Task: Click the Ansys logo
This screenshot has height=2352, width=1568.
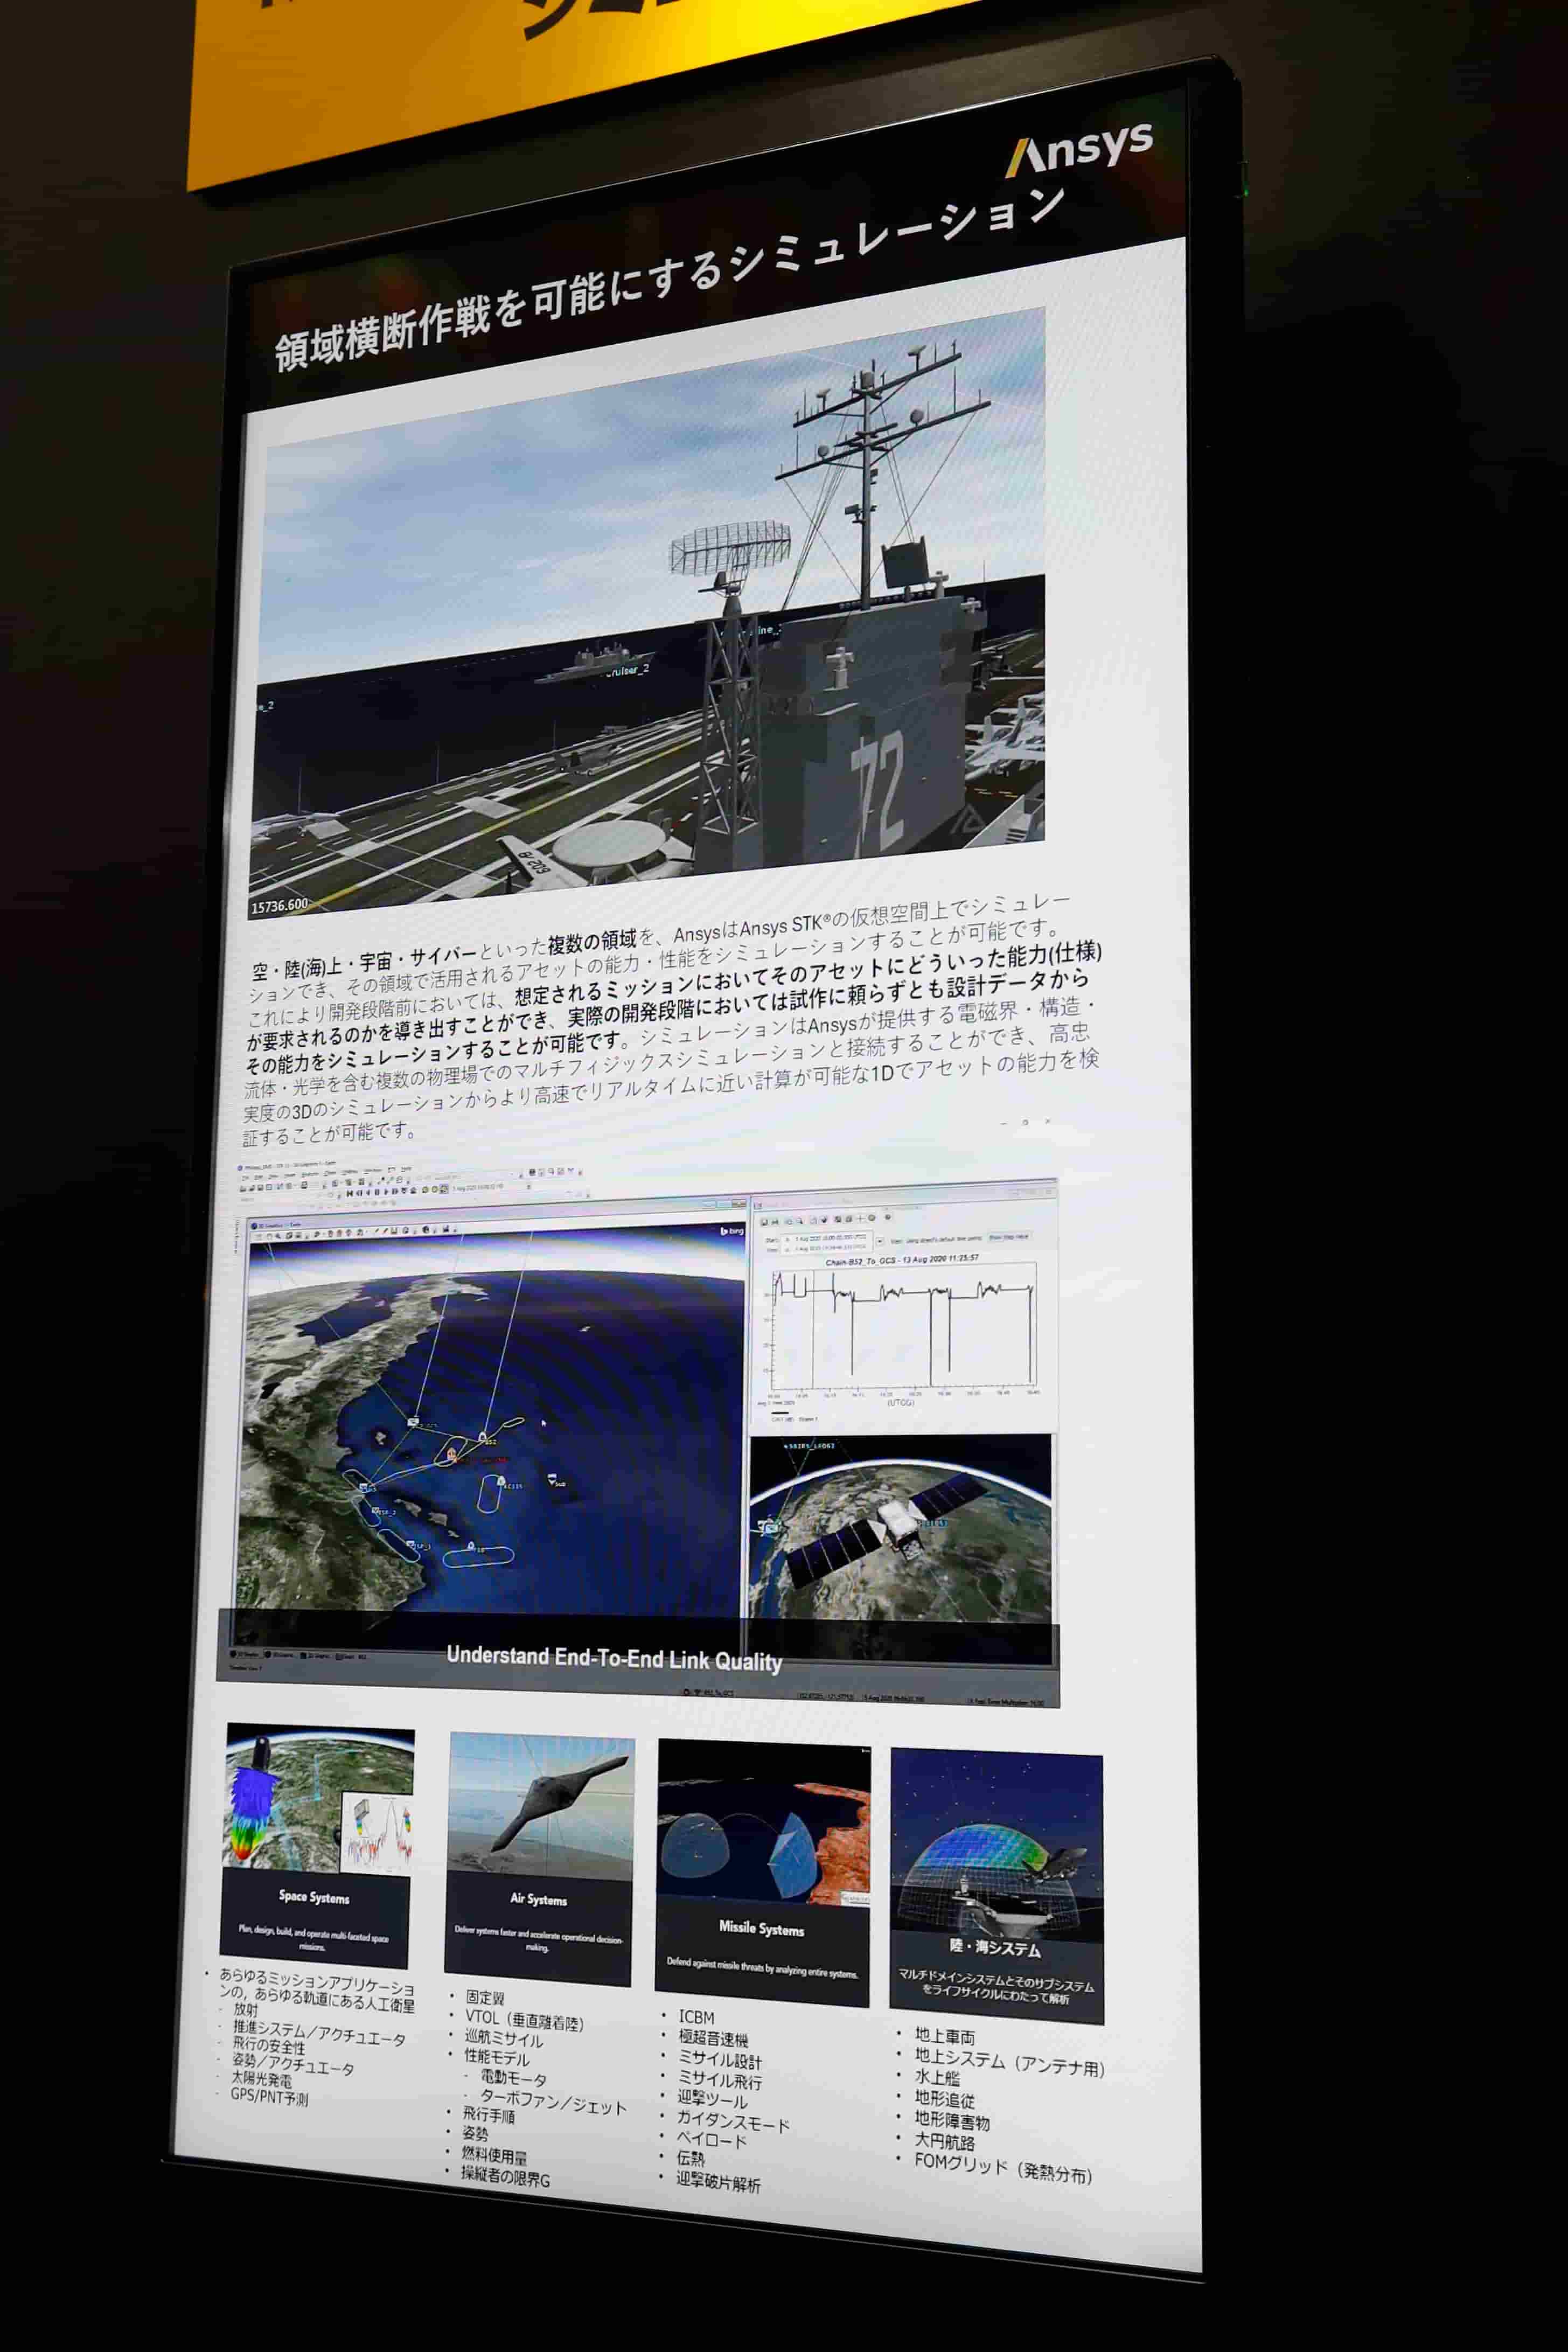Action: pos(1079,150)
